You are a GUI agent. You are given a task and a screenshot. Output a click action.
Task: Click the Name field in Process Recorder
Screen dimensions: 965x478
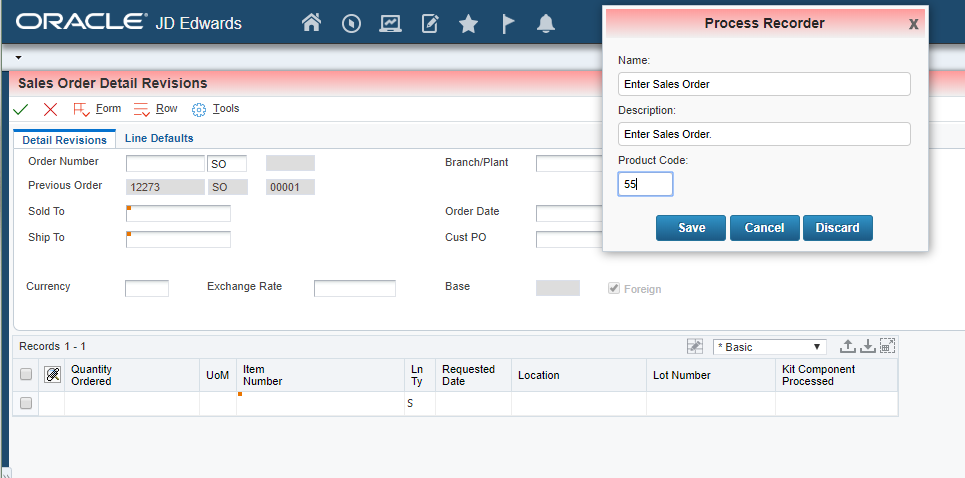(764, 84)
